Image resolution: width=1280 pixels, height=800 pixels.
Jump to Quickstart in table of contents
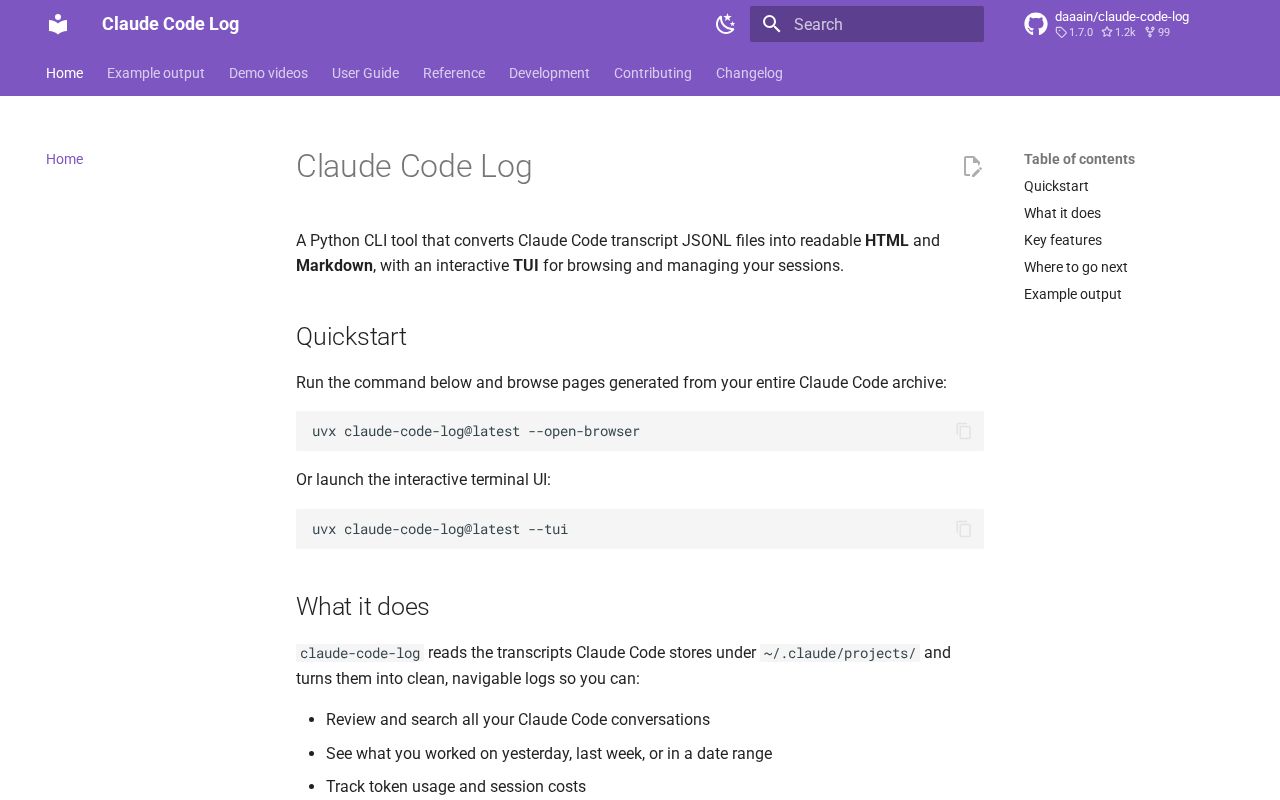coord(1056,186)
